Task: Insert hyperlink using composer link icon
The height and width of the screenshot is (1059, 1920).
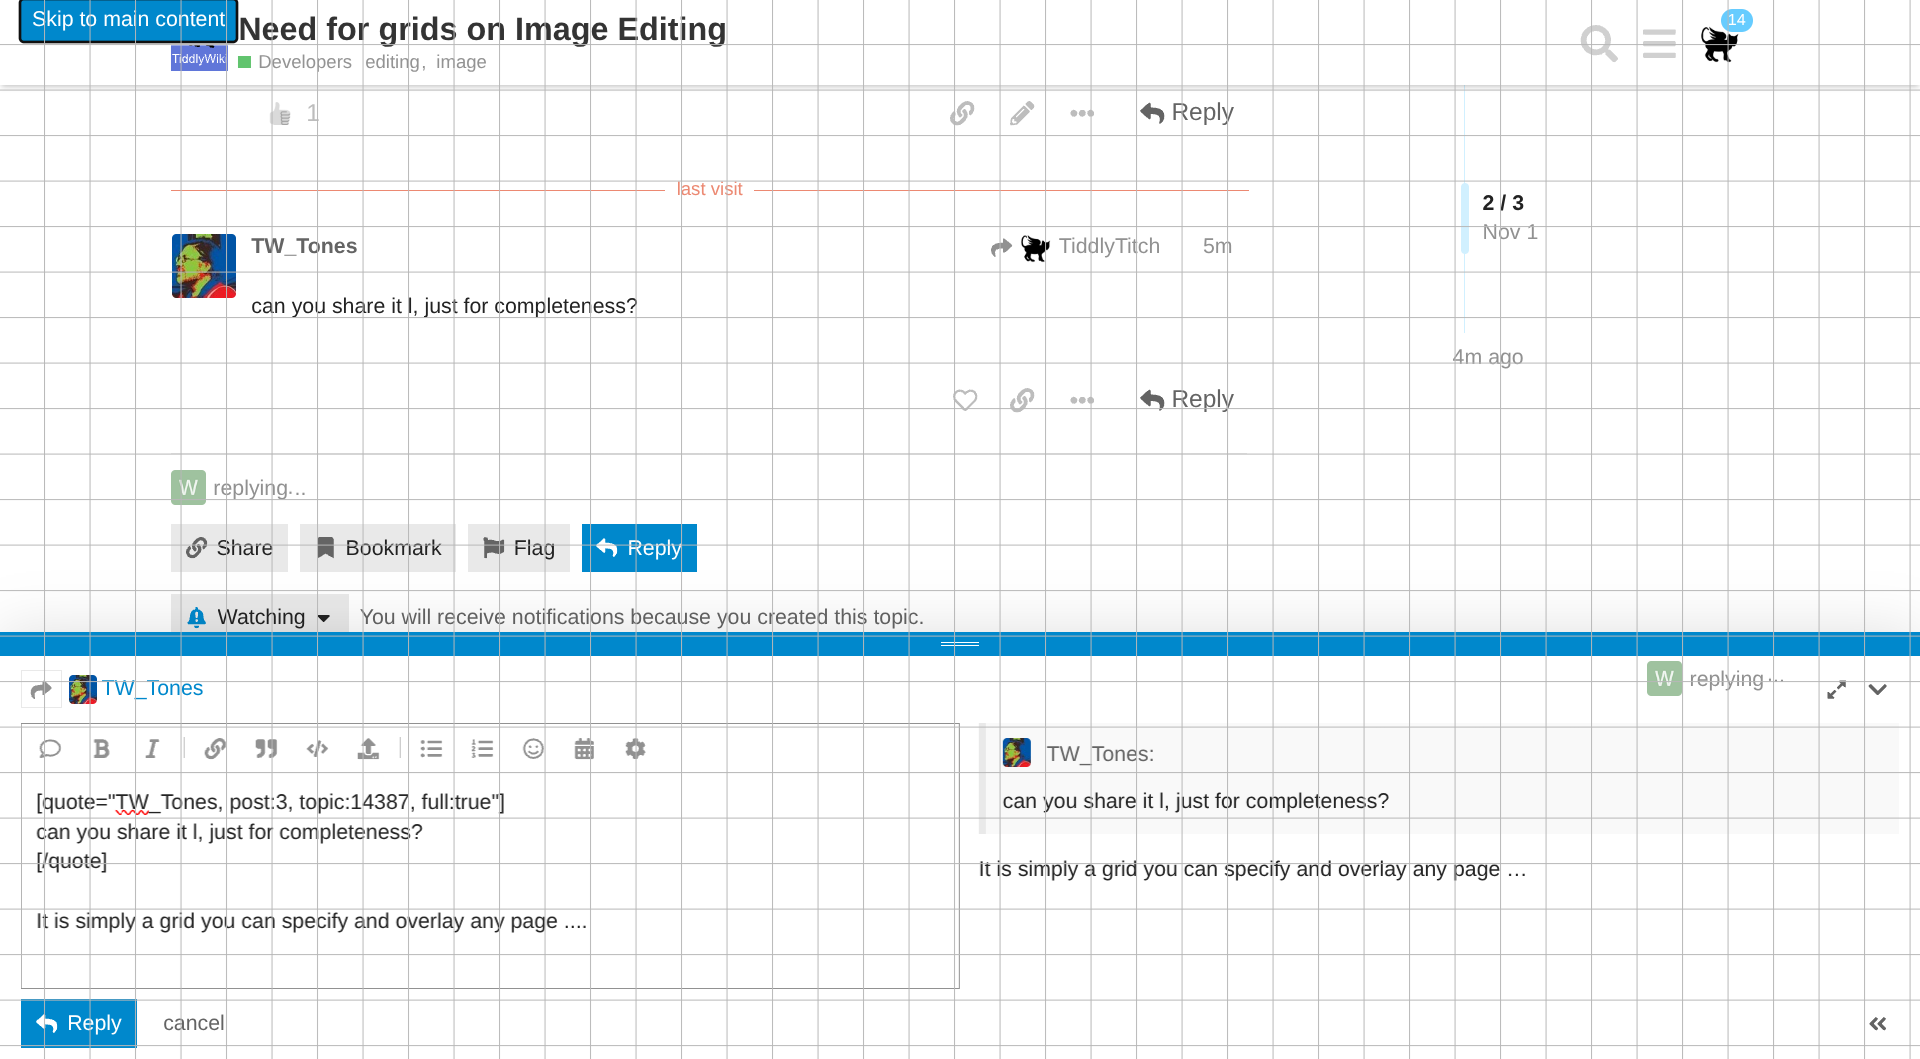Action: point(215,749)
